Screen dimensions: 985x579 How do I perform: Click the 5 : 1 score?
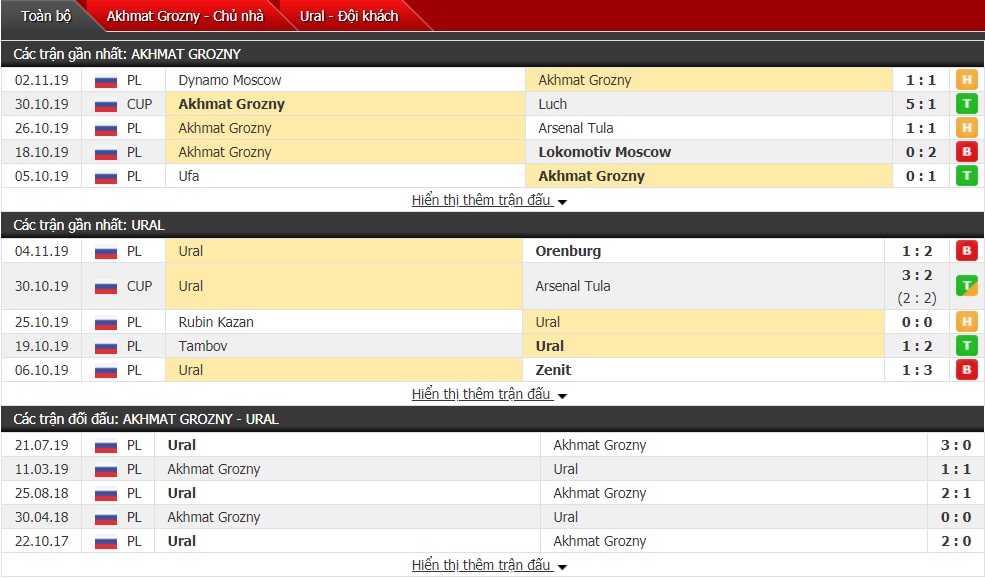[920, 104]
